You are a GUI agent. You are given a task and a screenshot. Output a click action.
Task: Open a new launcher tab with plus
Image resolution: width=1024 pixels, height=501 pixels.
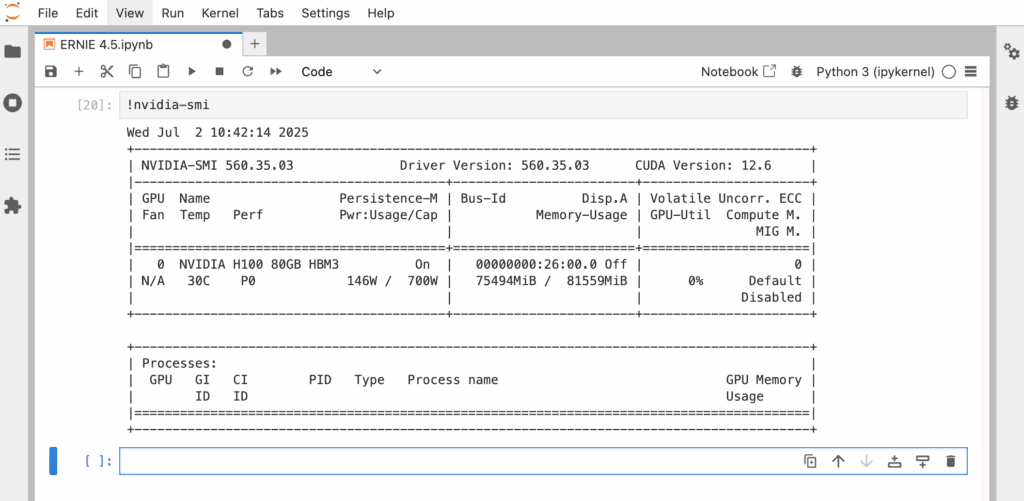click(255, 44)
